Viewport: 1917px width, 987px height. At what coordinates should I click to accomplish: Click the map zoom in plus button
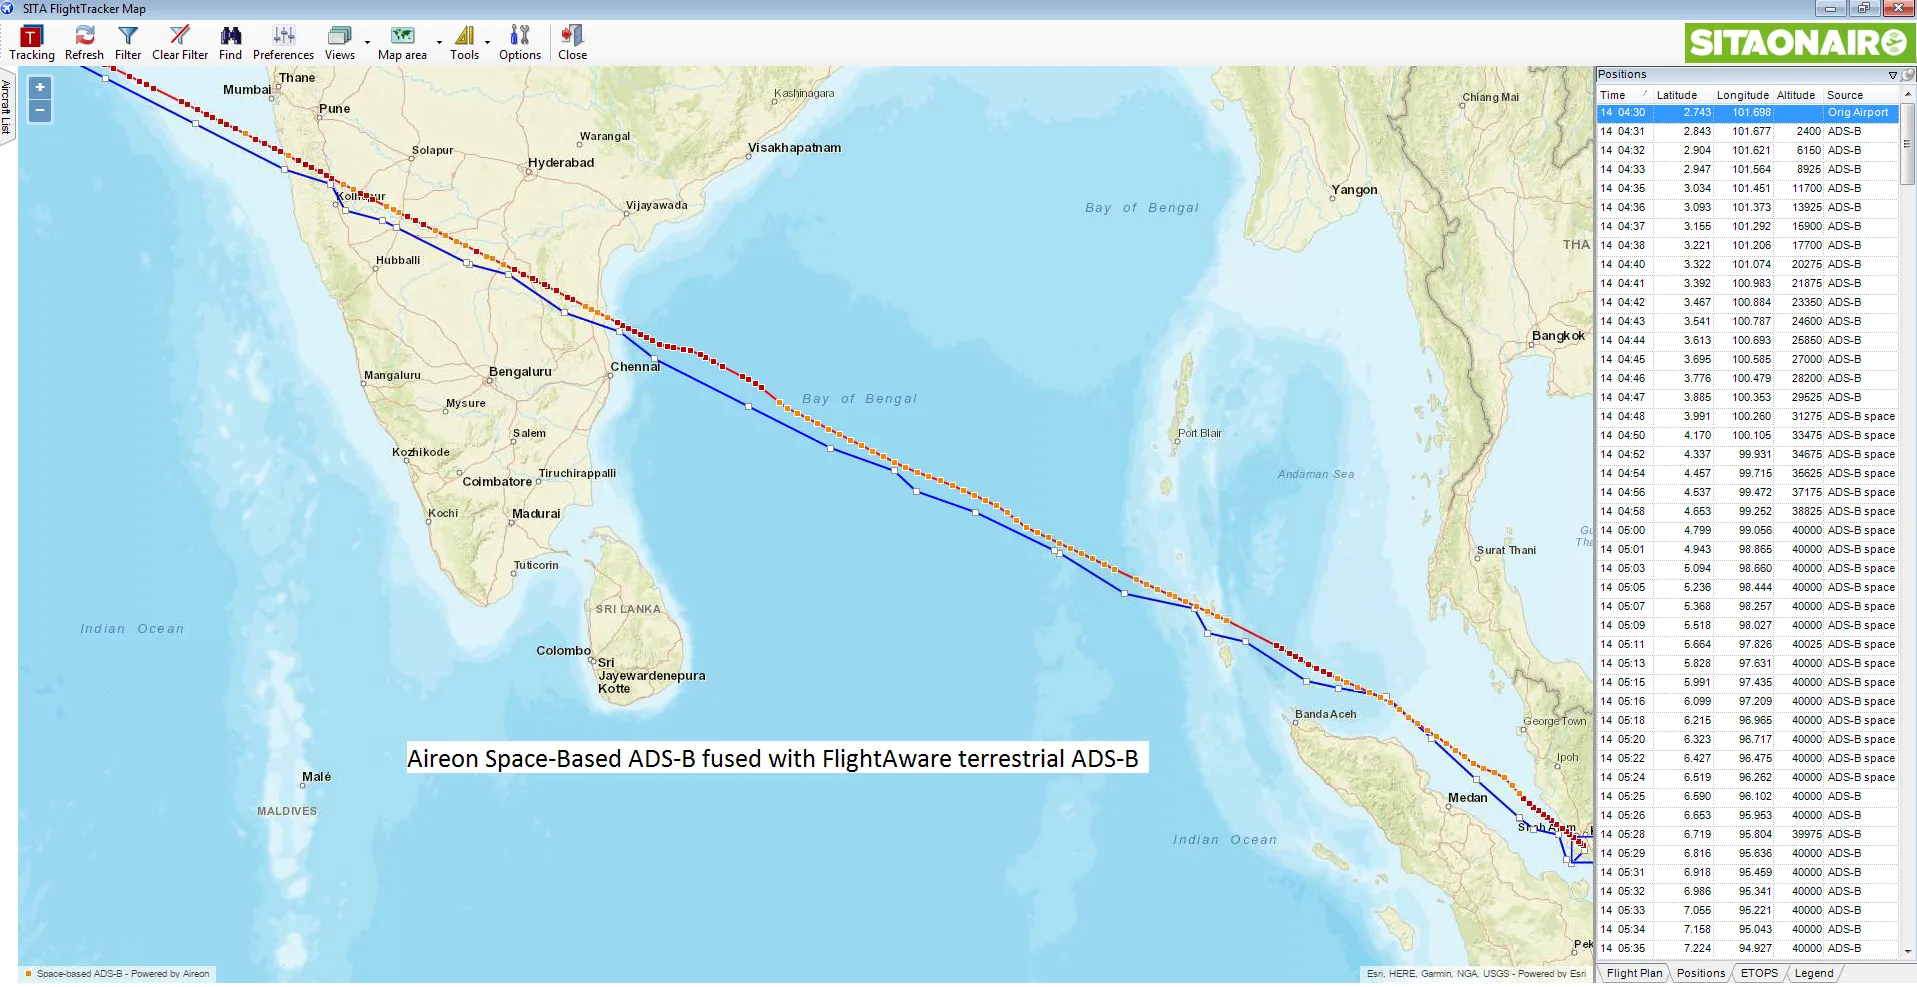[39, 88]
